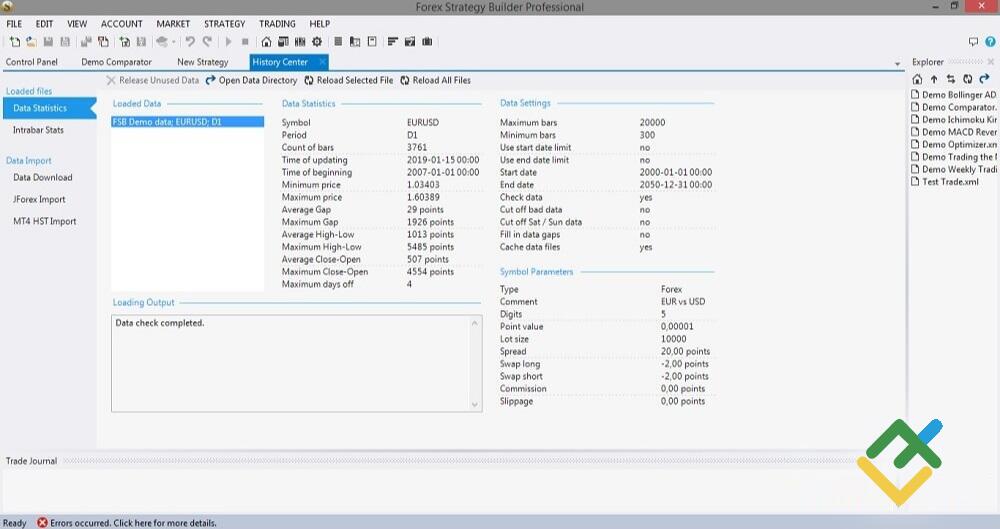Open the STRATEGY menu
This screenshot has height=529, width=1000.
point(224,23)
